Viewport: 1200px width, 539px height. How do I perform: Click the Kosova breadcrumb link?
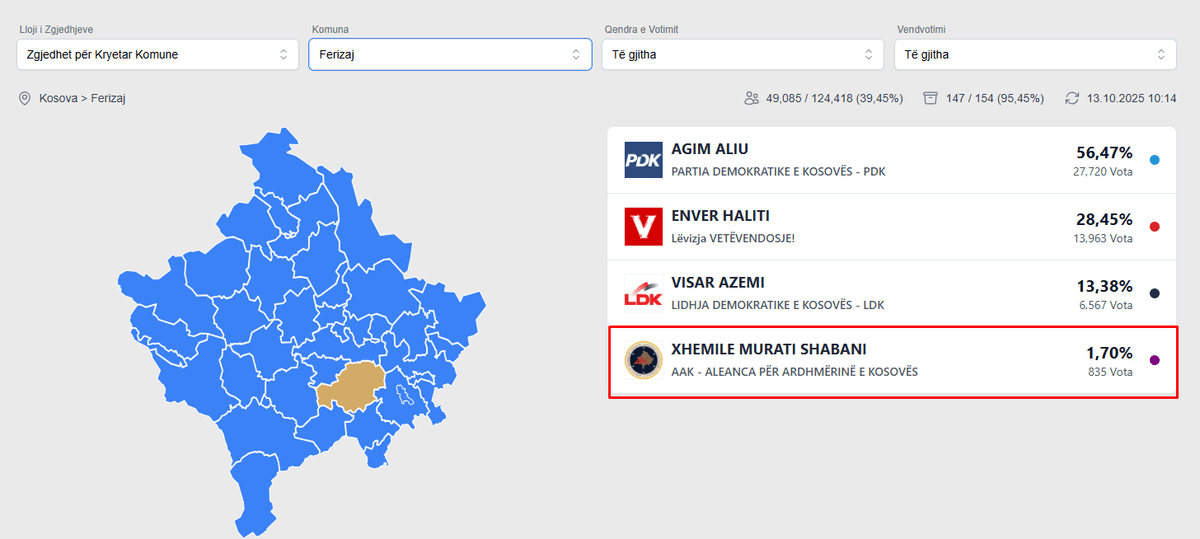(x=59, y=98)
